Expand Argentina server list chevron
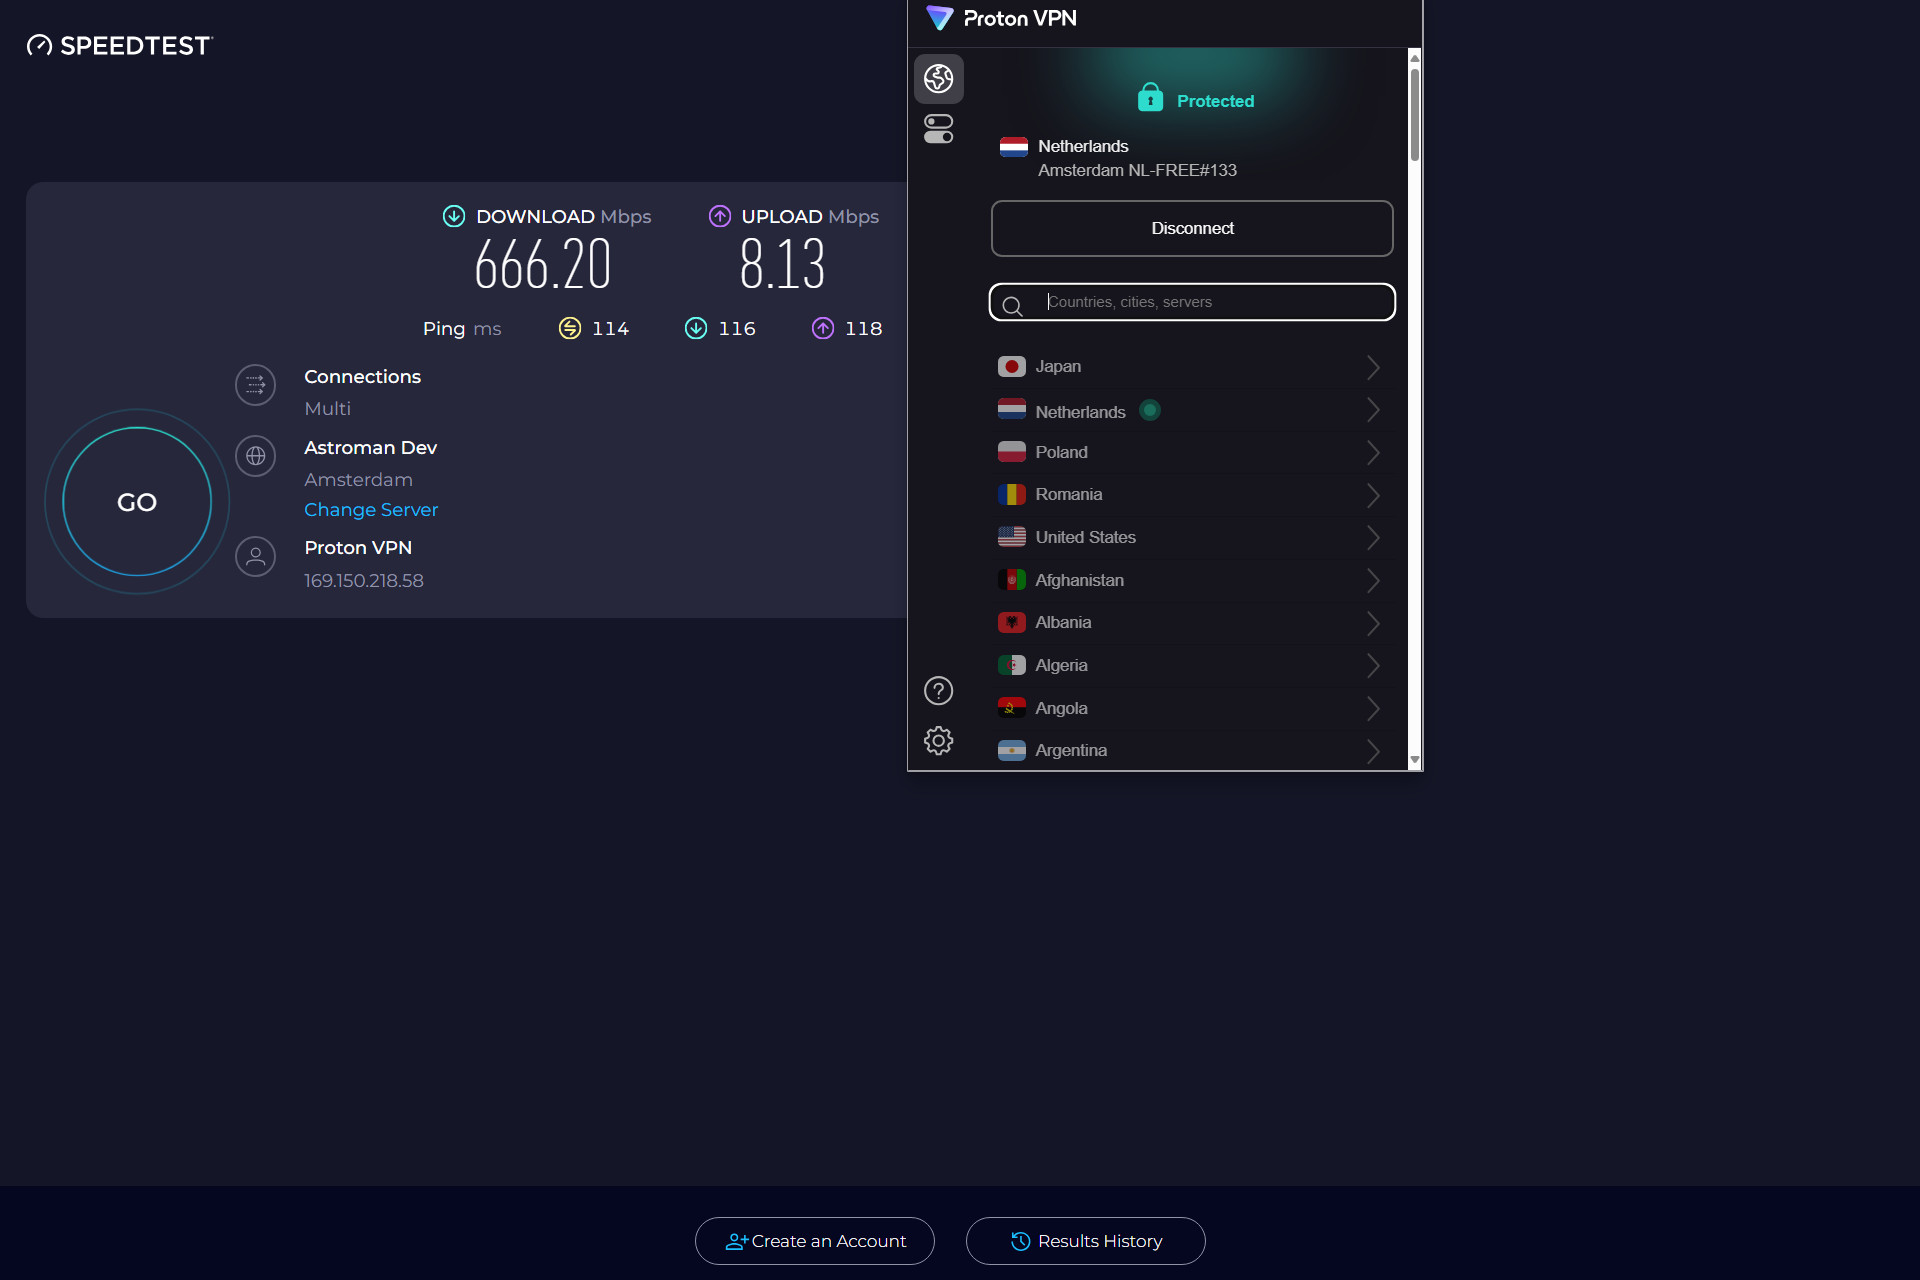 (1373, 751)
